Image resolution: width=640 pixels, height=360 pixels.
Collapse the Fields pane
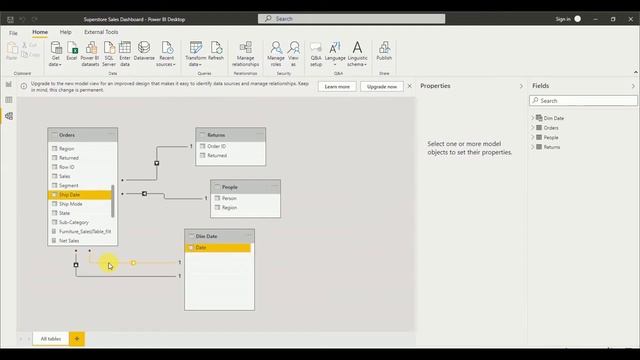[633, 86]
